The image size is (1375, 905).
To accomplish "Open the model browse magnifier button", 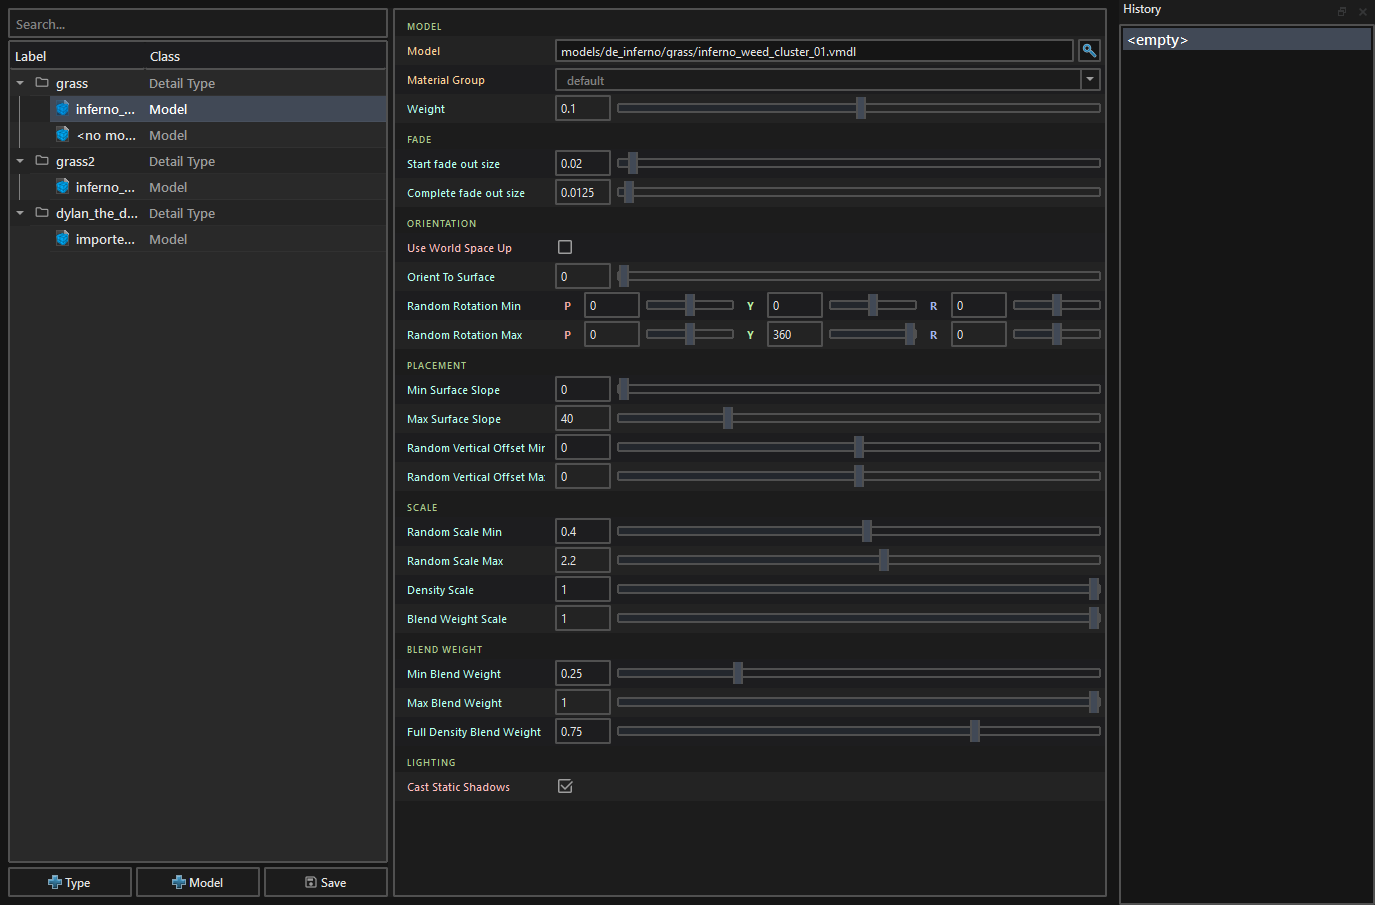I will pyautogui.click(x=1089, y=51).
